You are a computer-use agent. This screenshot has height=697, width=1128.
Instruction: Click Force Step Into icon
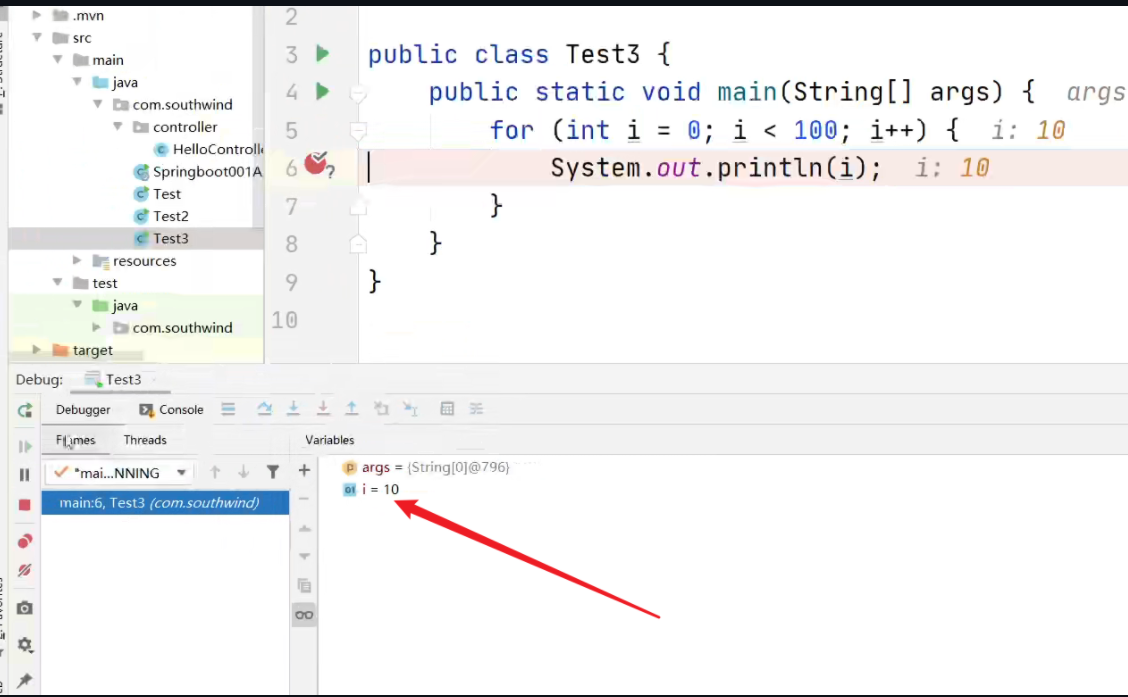pyautogui.click(x=323, y=409)
